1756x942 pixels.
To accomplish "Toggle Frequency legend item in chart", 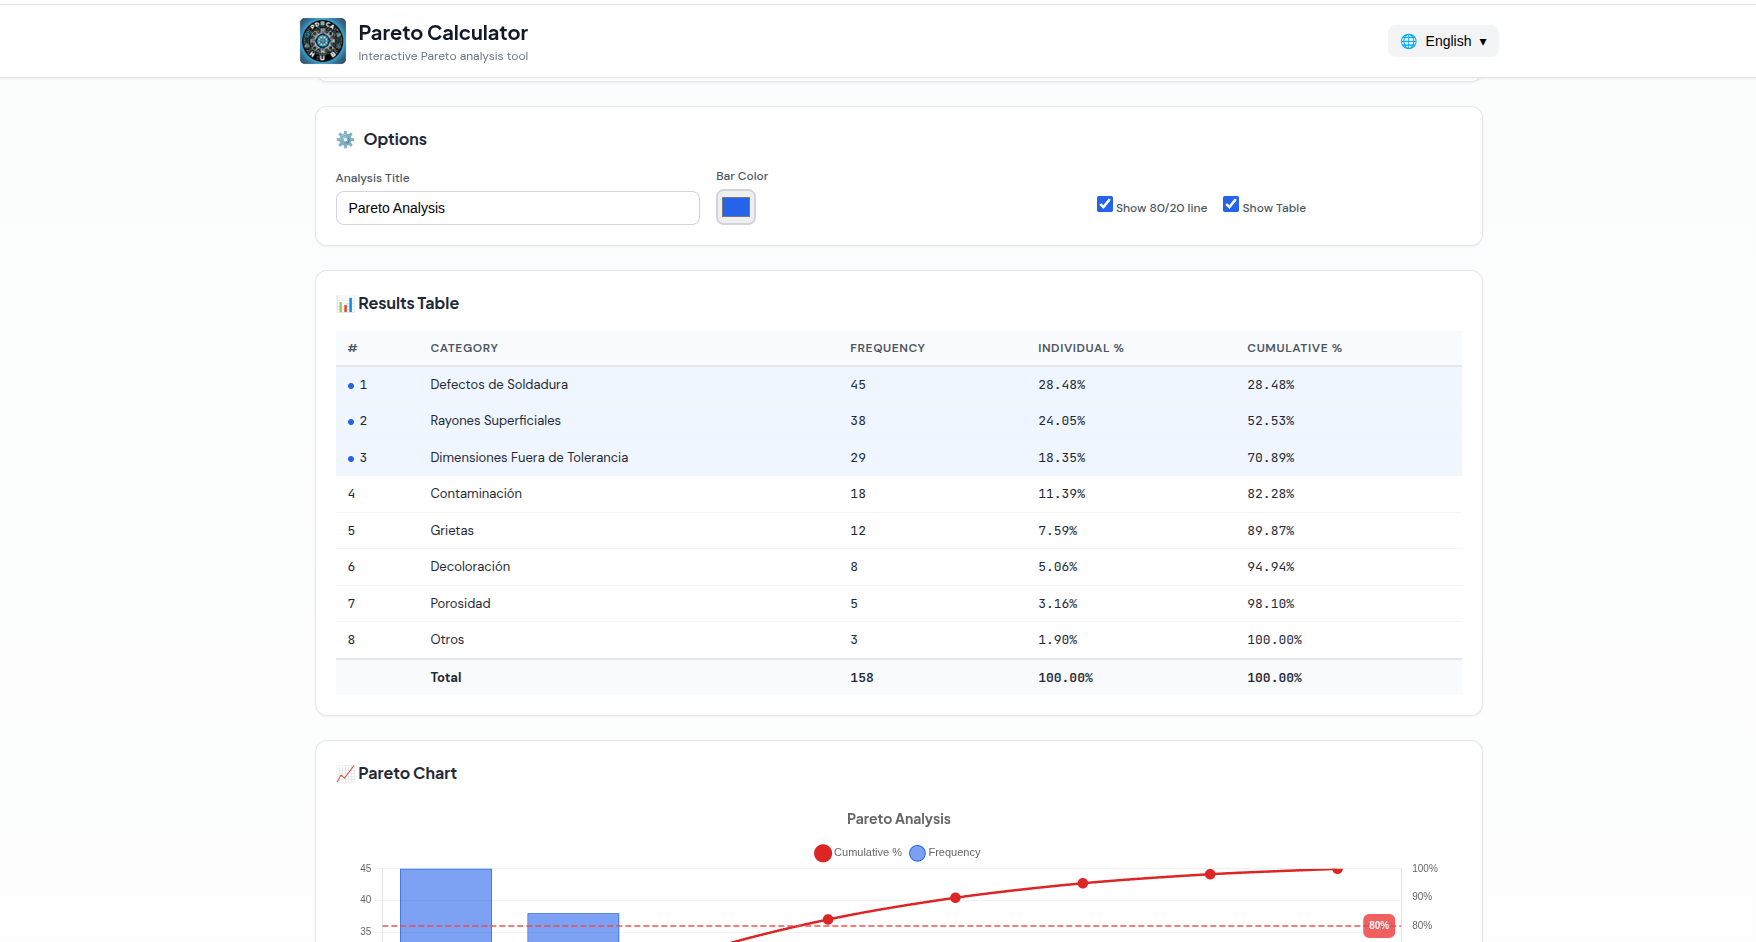I will point(944,853).
